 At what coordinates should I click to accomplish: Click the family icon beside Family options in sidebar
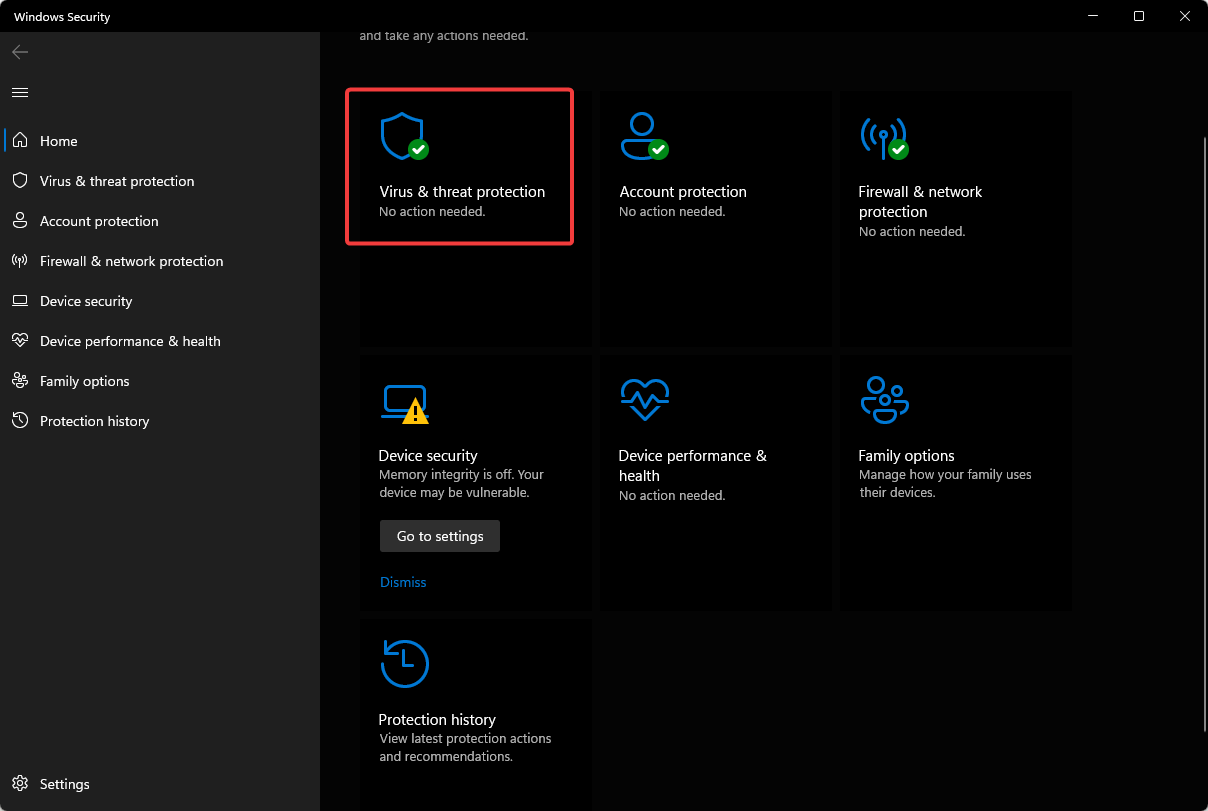point(20,381)
